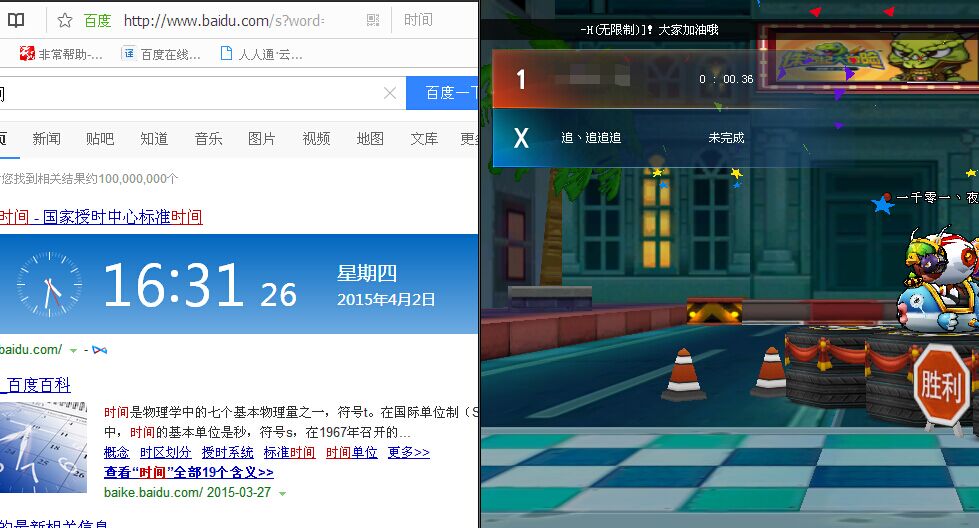Click the 胜利 victory stop sign

(942, 386)
